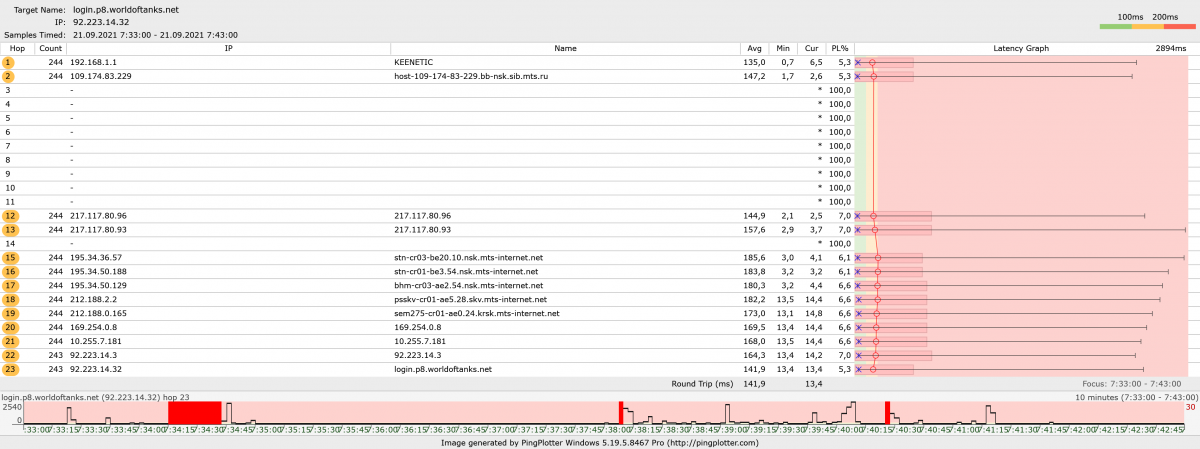This screenshot has height=449, width=1200.
Task: Click the 7:38:00 red spike in timeline
Action: pos(621,413)
